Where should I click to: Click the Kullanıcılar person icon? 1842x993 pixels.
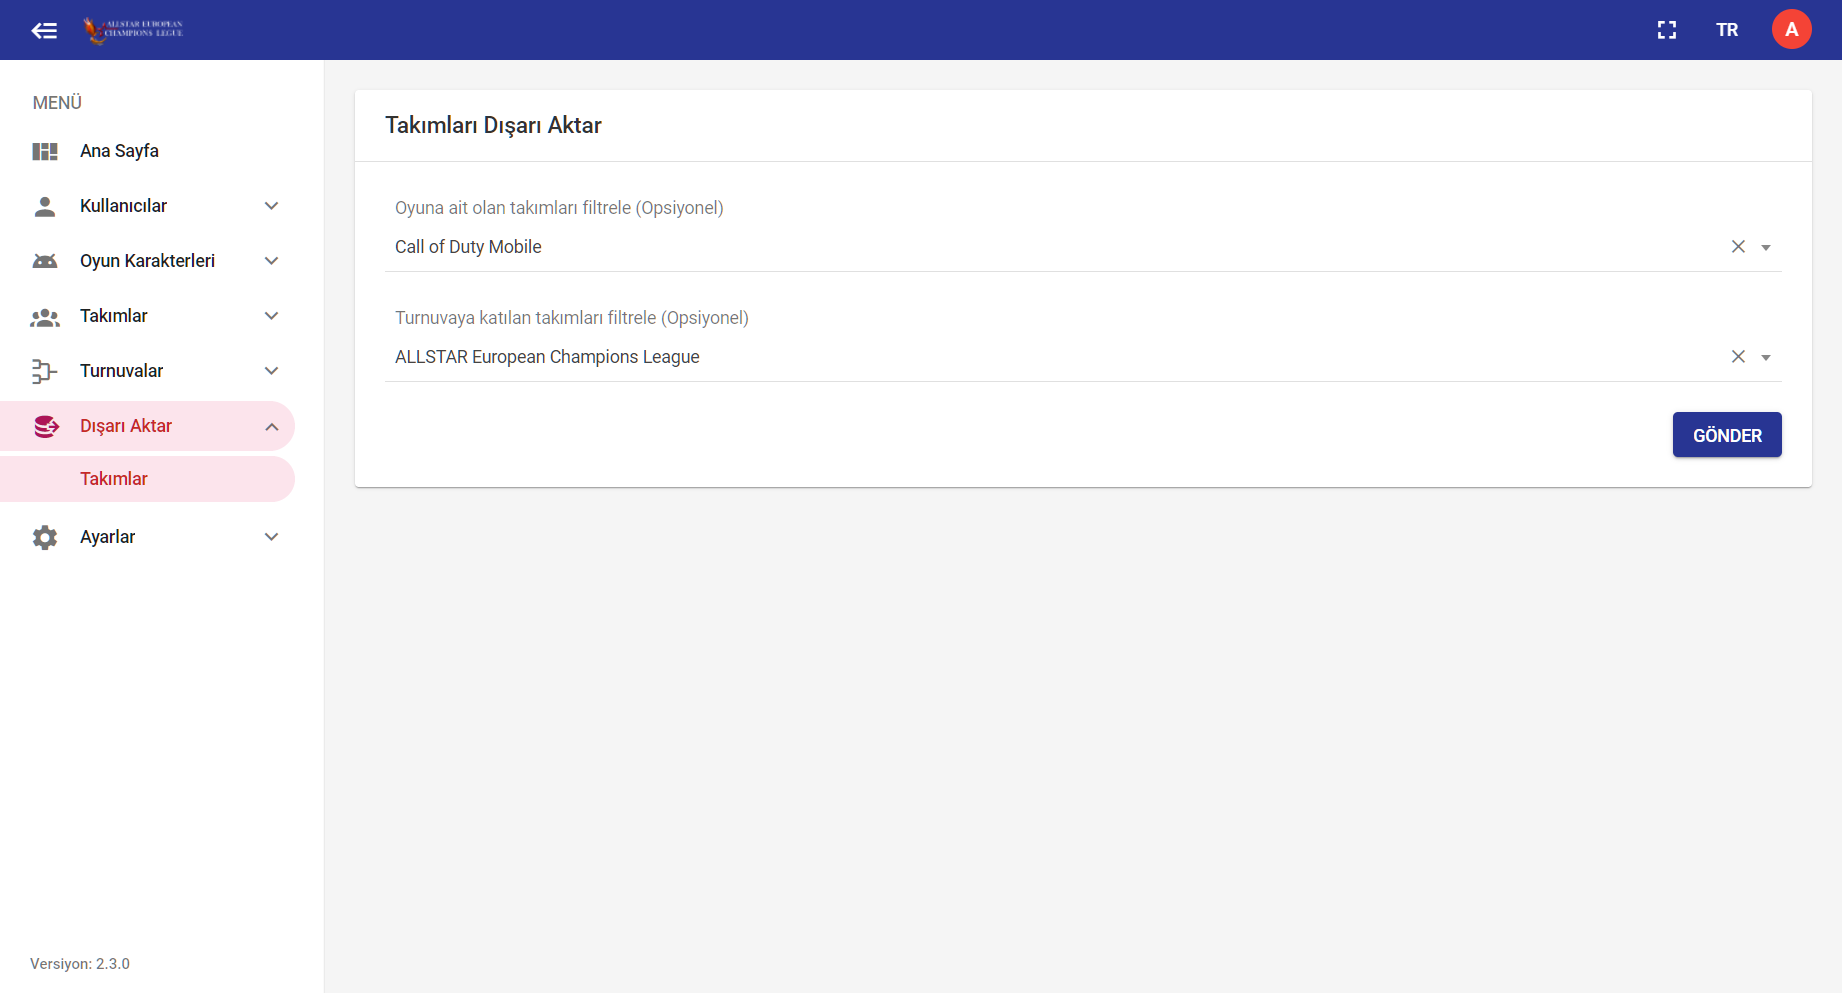[45, 206]
